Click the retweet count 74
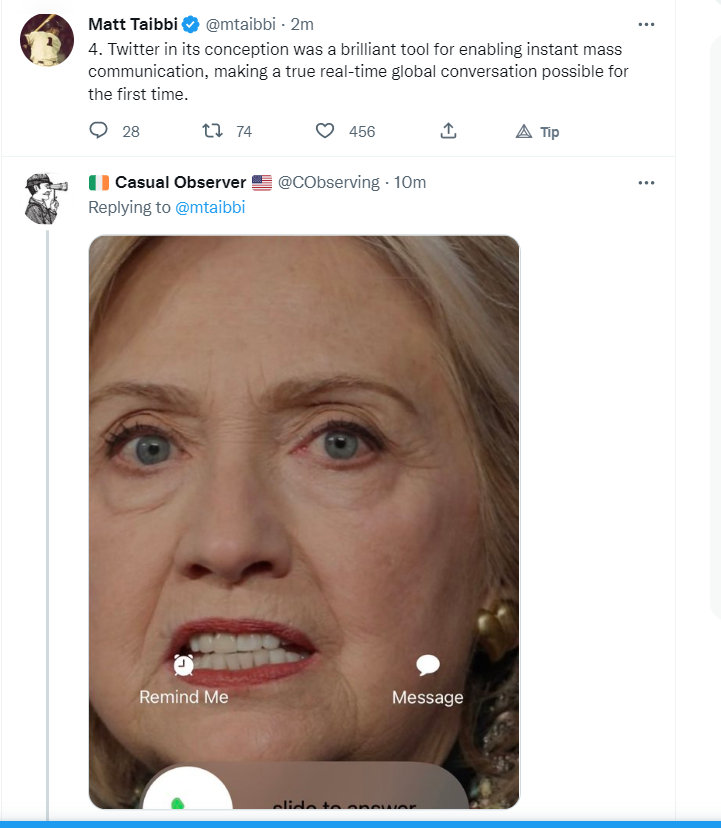Image resolution: width=721 pixels, height=828 pixels. tap(243, 132)
